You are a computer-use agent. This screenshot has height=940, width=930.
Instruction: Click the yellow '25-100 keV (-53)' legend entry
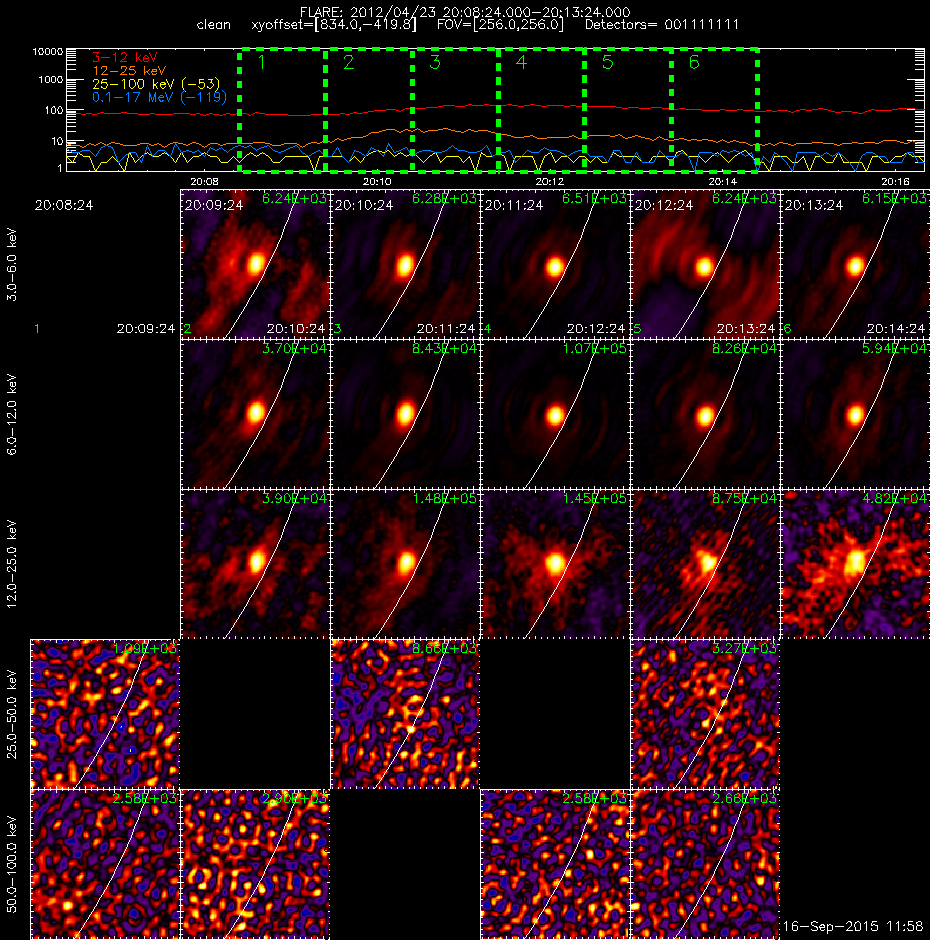156,84
